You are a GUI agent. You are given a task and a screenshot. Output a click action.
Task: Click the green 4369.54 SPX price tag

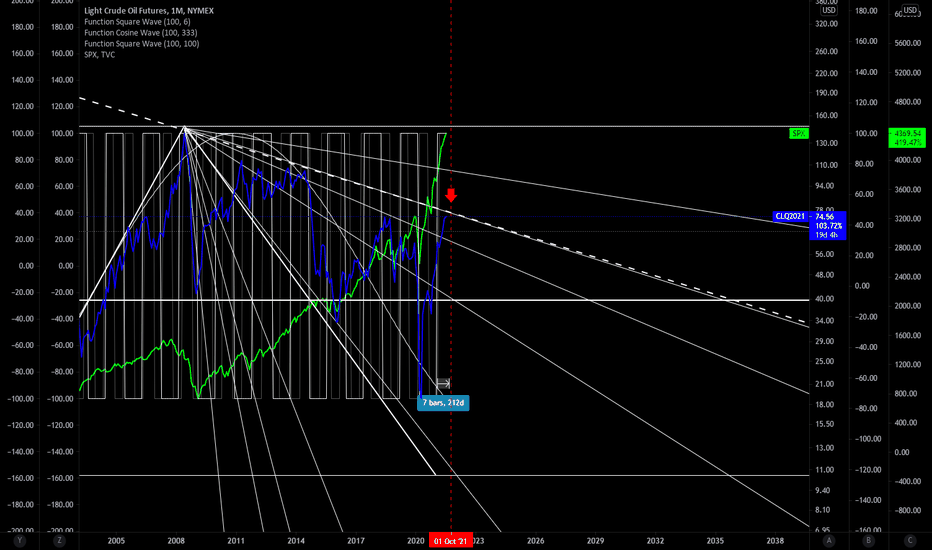click(906, 133)
